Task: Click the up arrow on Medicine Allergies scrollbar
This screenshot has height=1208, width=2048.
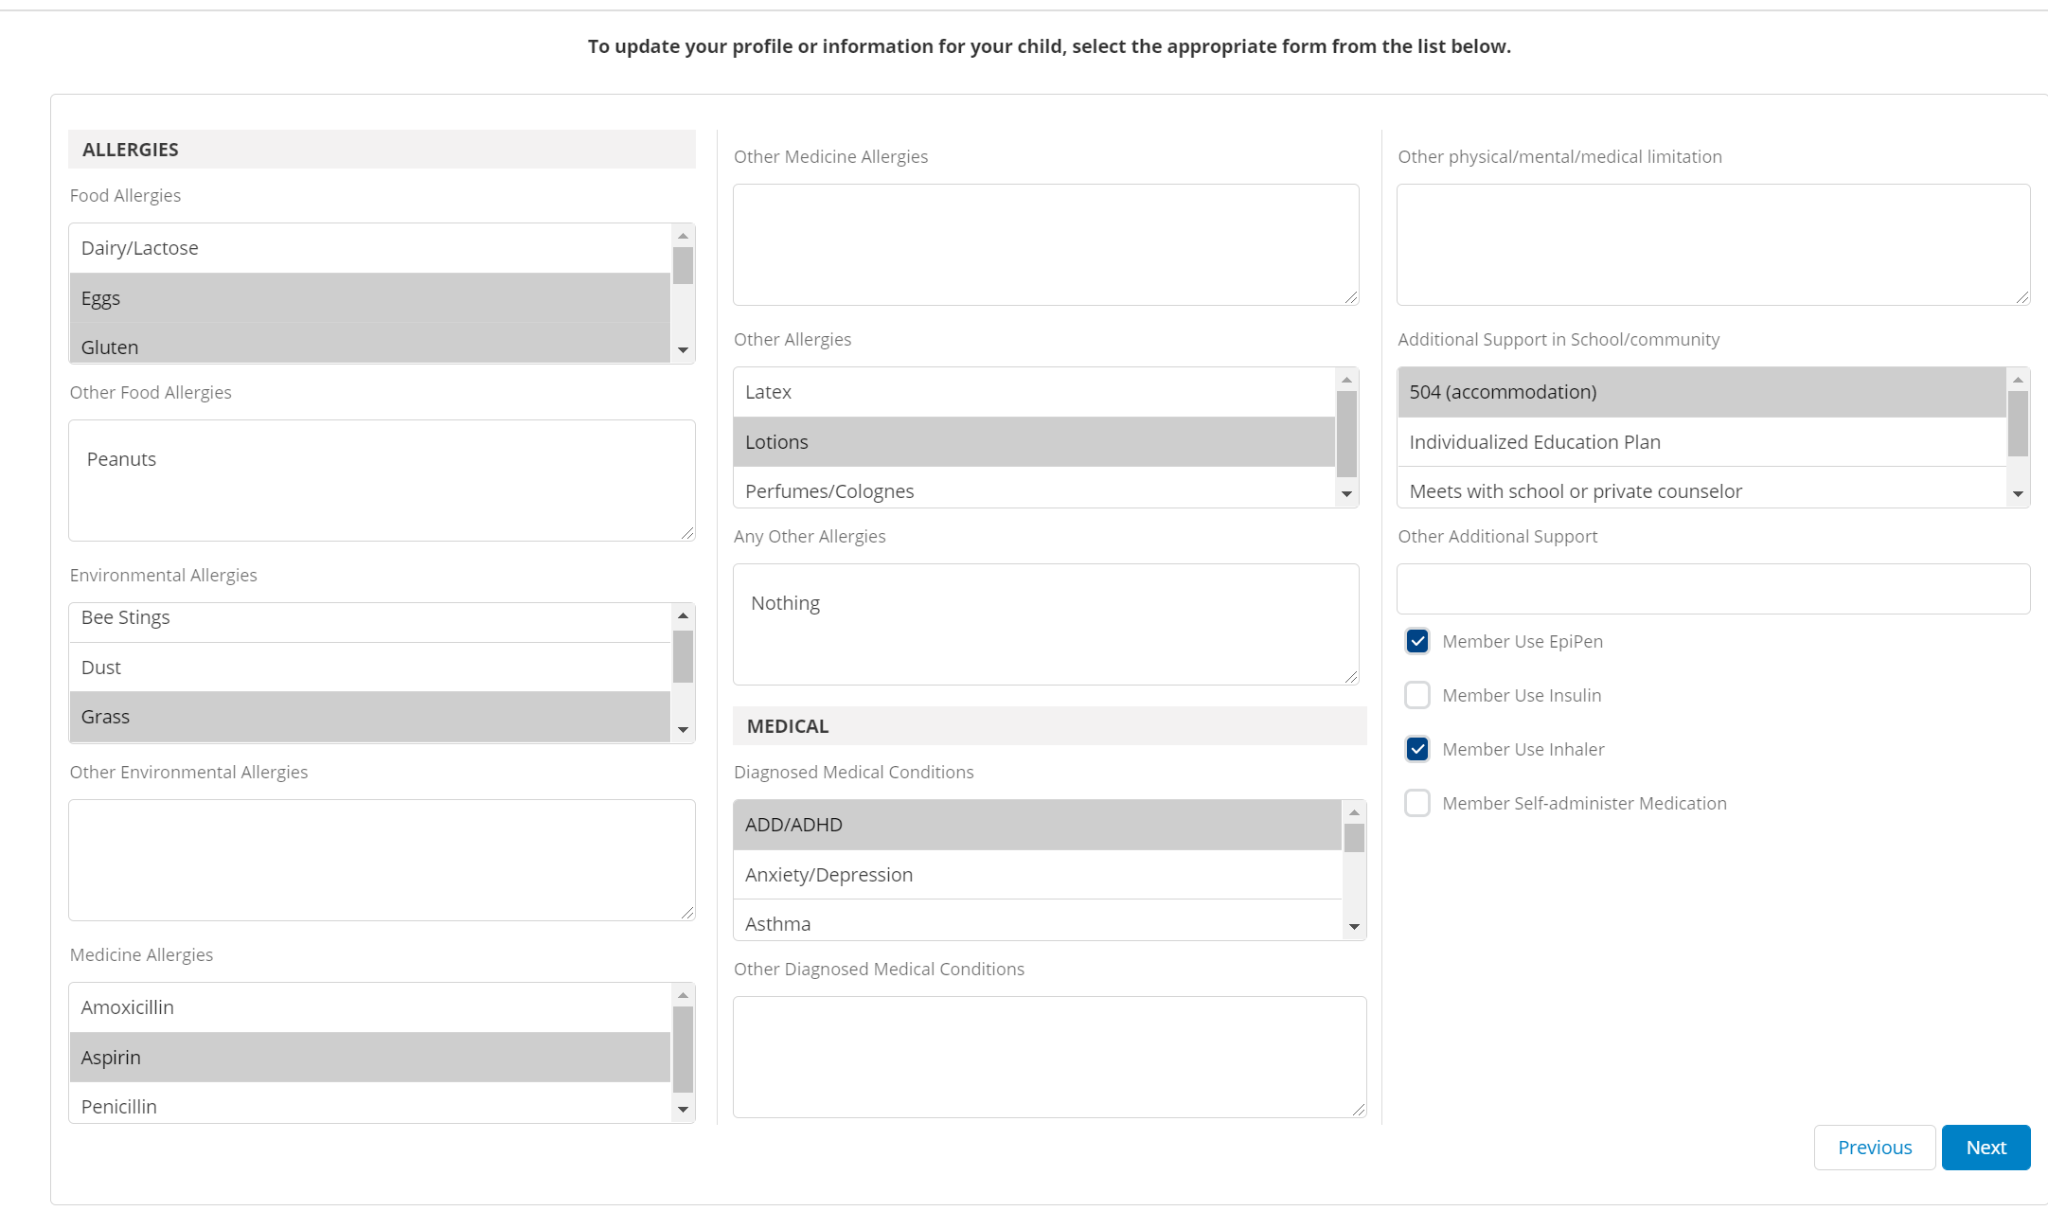Action: coord(683,992)
